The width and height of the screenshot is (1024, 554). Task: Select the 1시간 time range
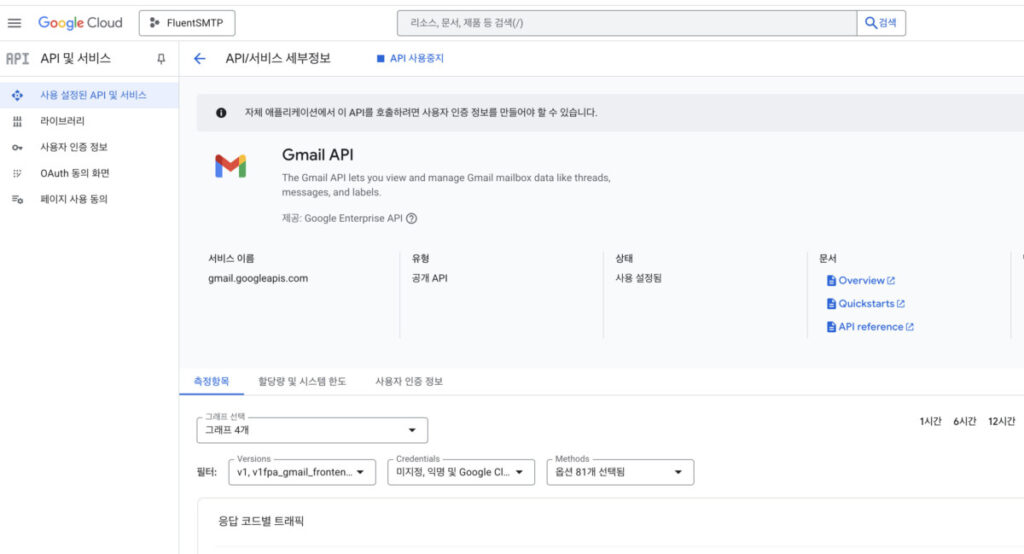[x=930, y=422]
